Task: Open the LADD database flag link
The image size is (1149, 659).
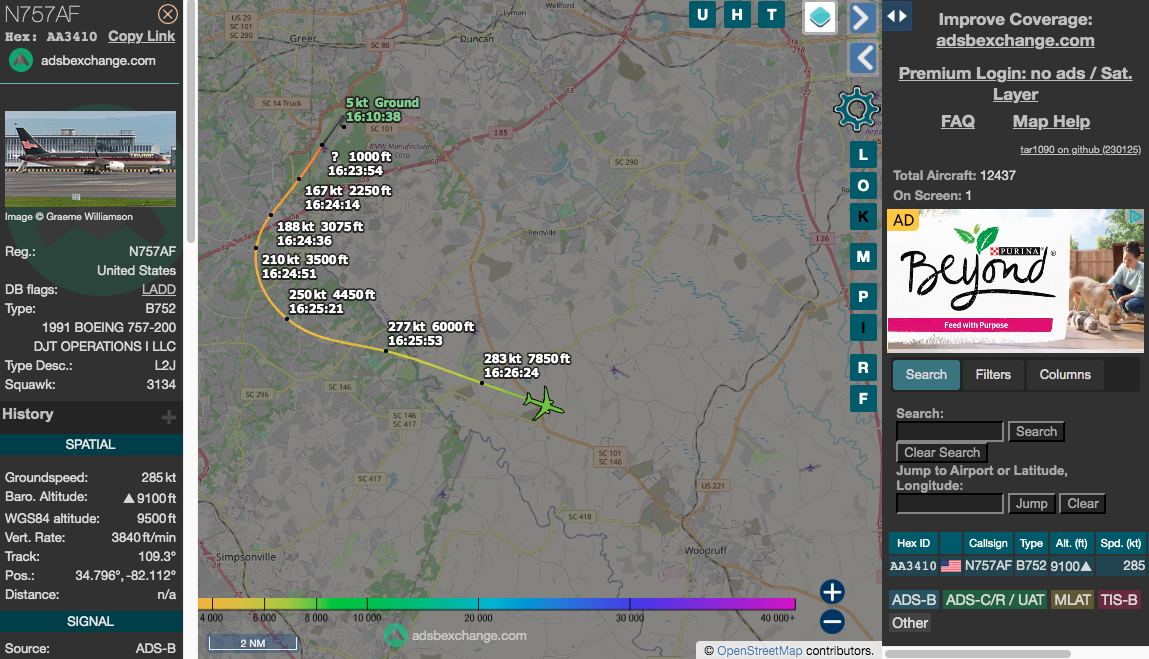Action: pos(159,290)
